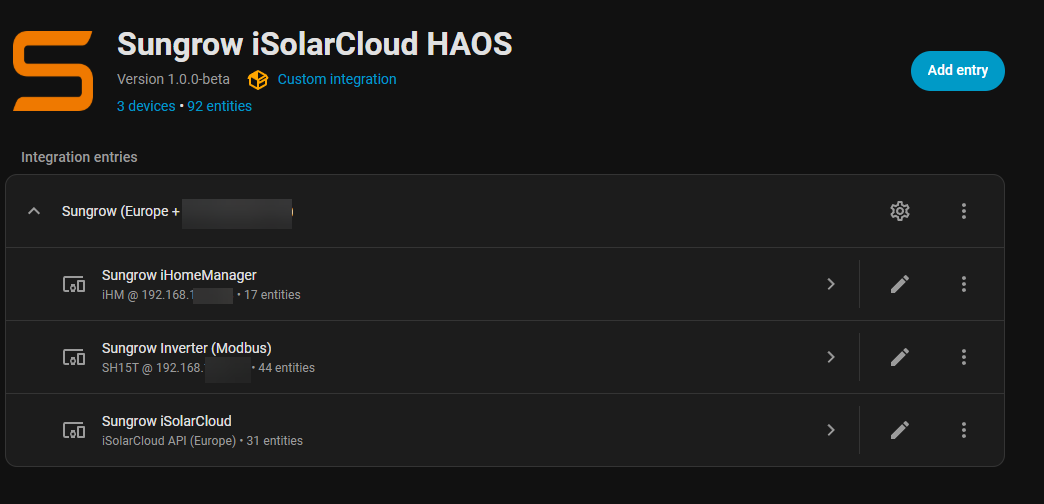Open Sungrow iHomeManager via right chevron
Image resolution: width=1044 pixels, height=504 pixels.
click(x=830, y=284)
